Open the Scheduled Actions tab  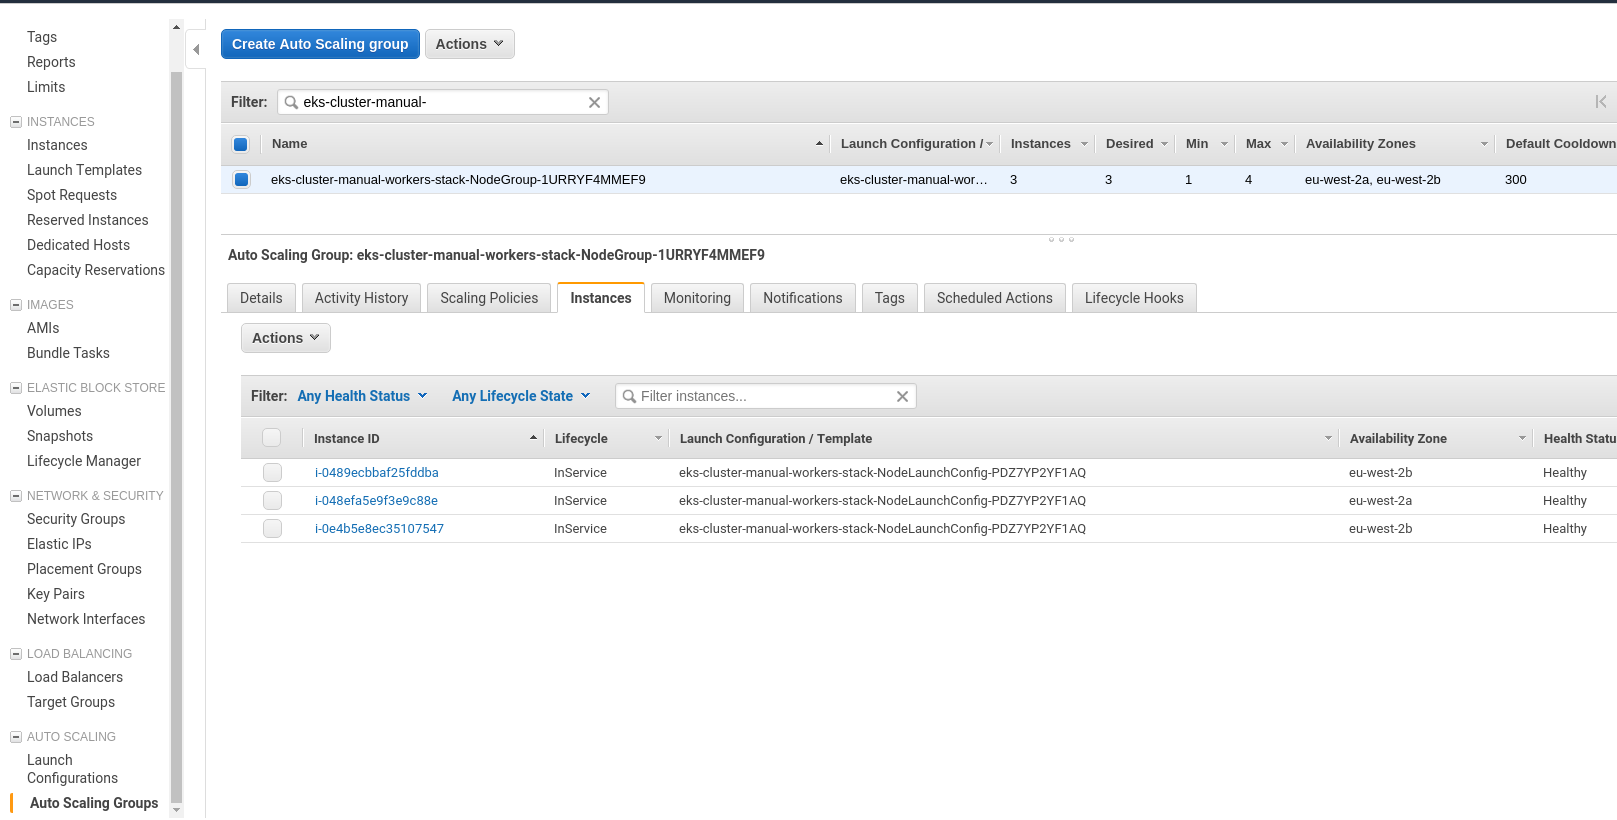click(x=995, y=298)
